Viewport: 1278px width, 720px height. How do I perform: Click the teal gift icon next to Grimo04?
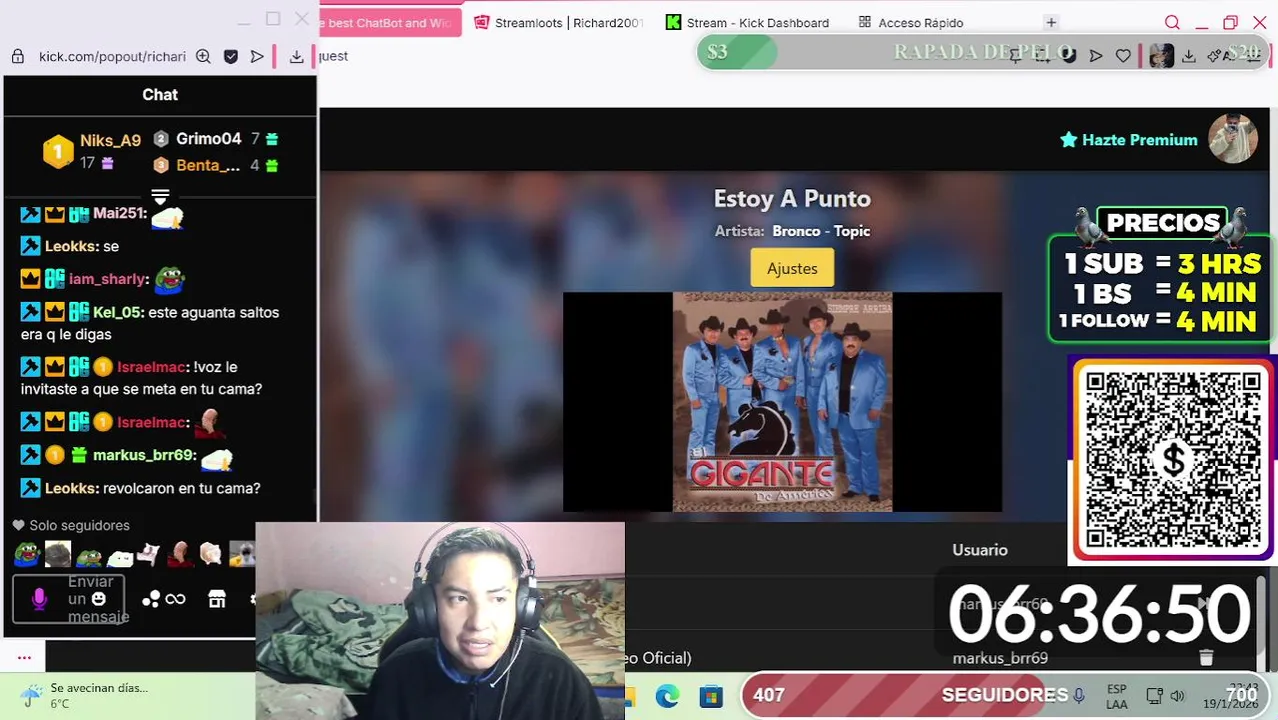pyautogui.click(x=272, y=139)
